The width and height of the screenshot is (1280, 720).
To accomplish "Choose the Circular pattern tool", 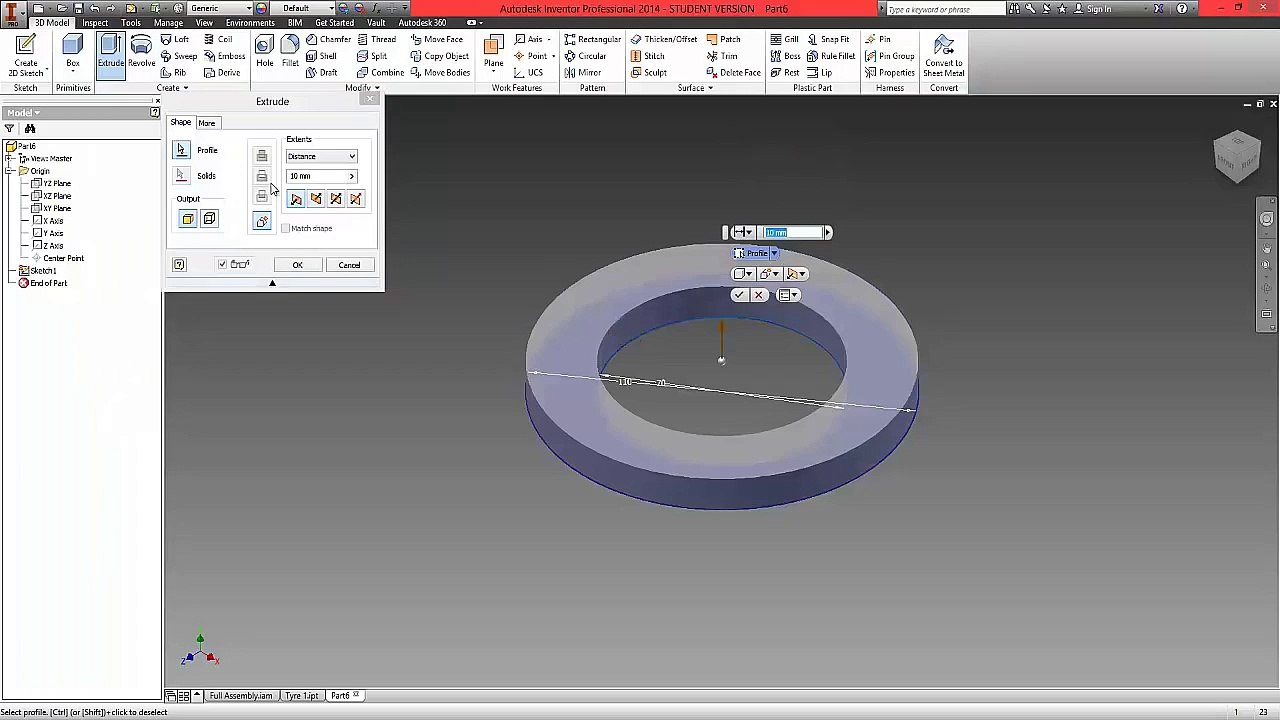I will tap(585, 56).
